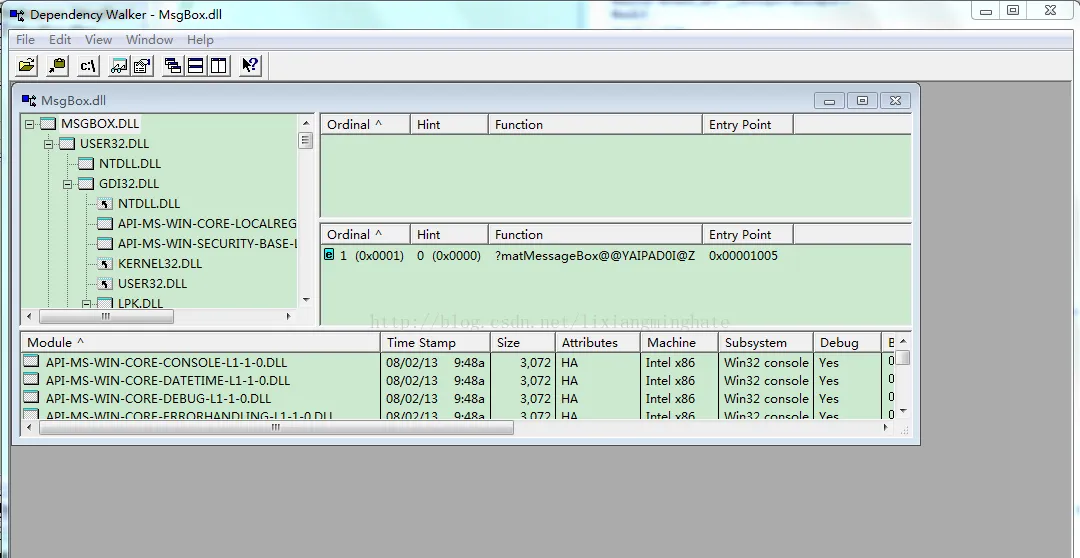Click the module list horizontal scrollbar right arrow

point(886,428)
